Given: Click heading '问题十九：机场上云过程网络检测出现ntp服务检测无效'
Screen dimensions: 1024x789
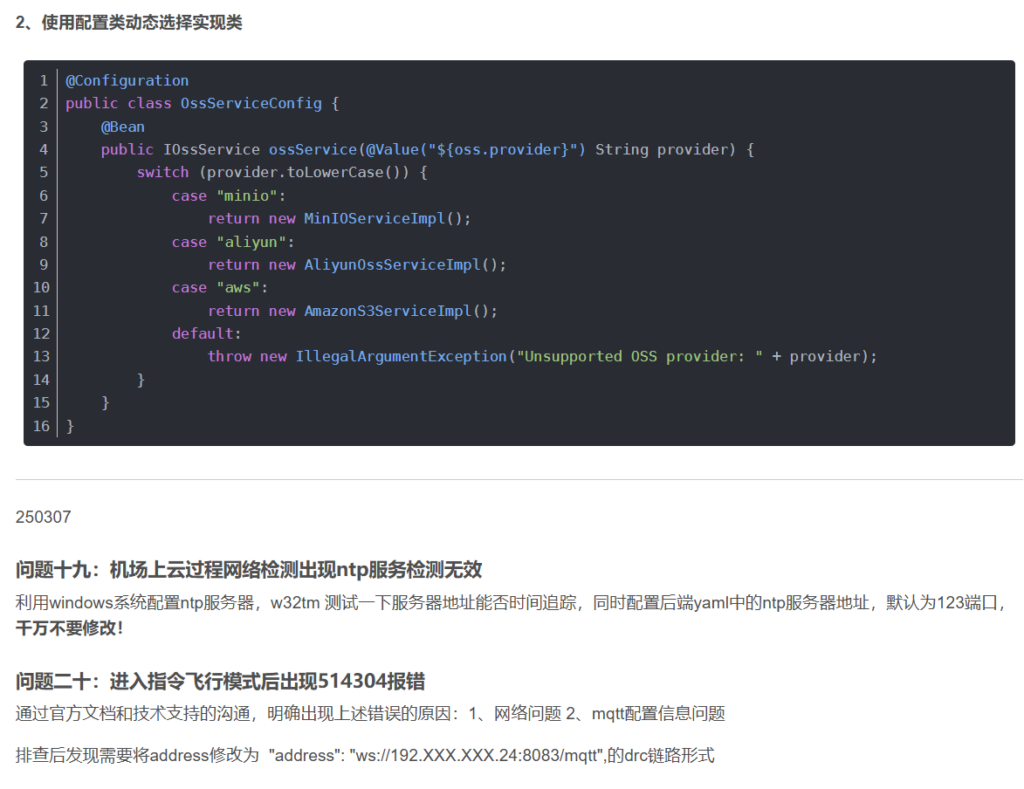Looking at the screenshot, I should pos(249,570).
